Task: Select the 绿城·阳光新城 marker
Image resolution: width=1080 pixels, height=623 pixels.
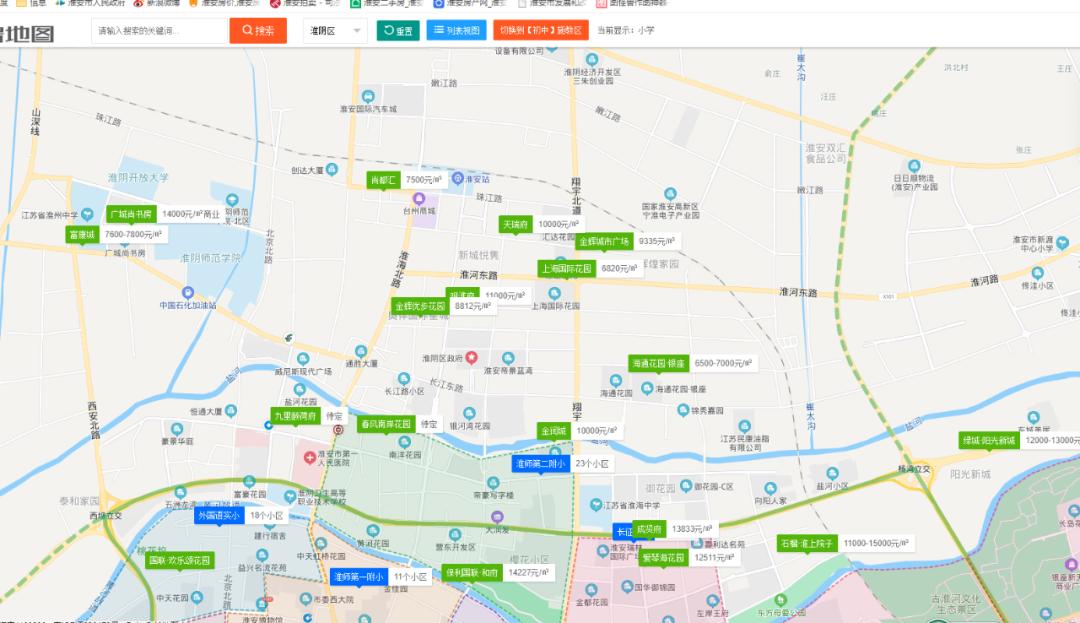Action: [x=990, y=440]
